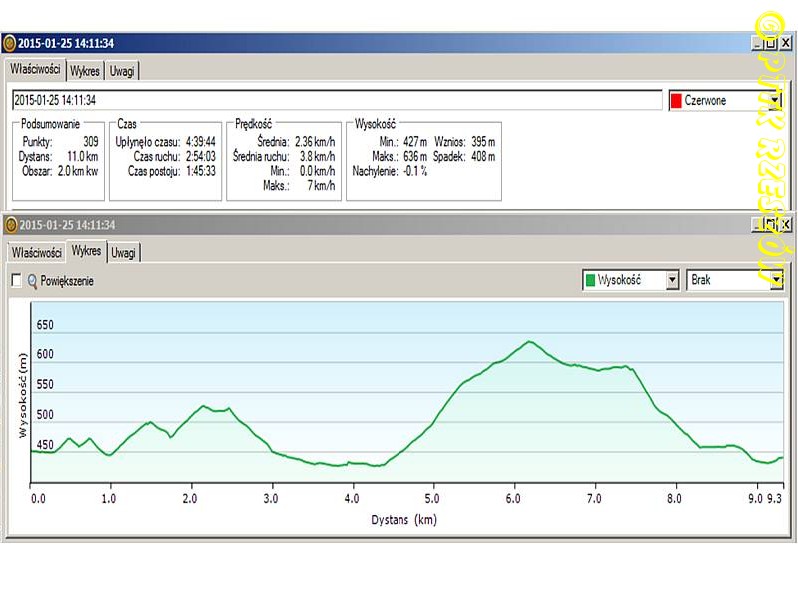Switch to Właściwości tab in the chart window
Screen dimensions: 798x600
tap(36, 252)
